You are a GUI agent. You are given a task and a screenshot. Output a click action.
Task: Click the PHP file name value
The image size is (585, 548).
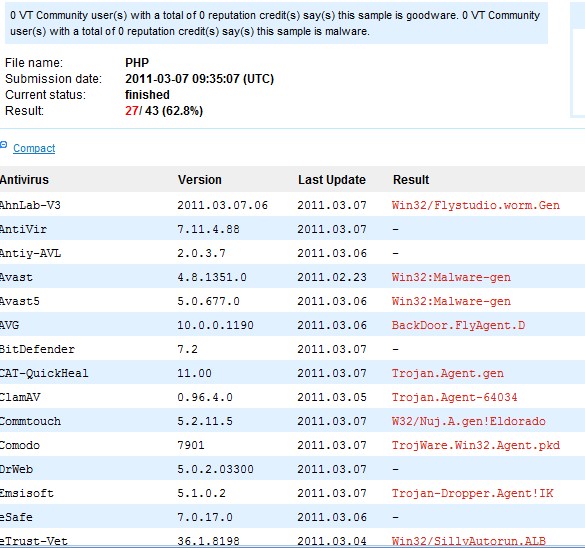(x=137, y=63)
